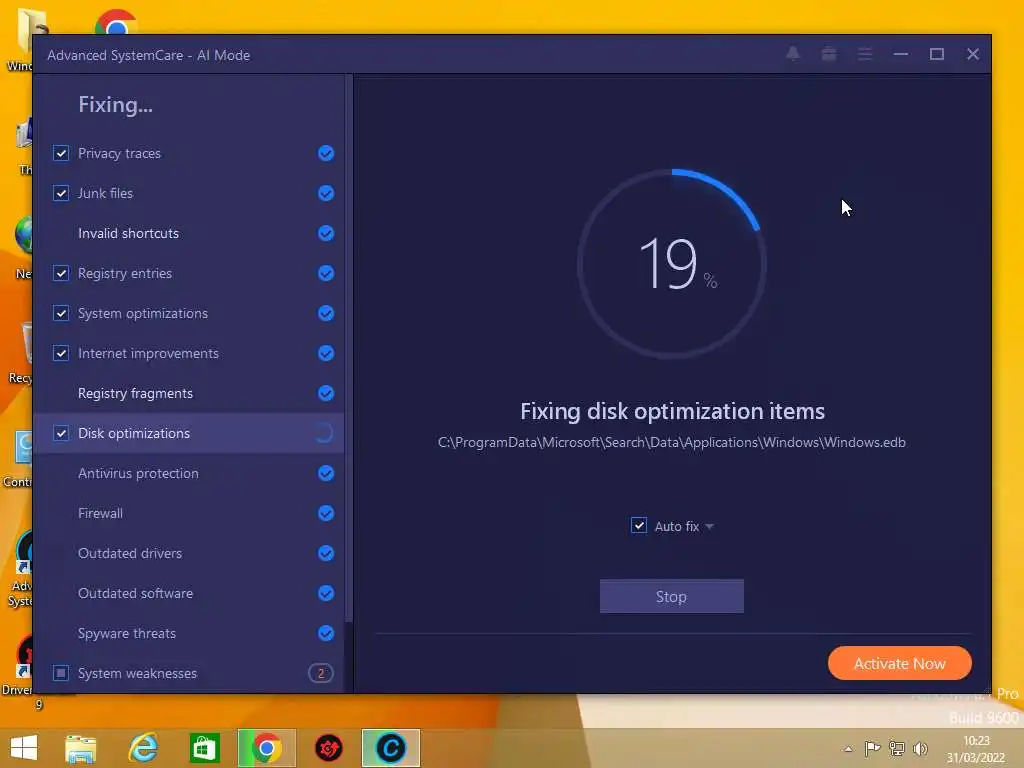Click the notification bell icon in title bar
This screenshot has width=1024, height=768.
tap(793, 54)
